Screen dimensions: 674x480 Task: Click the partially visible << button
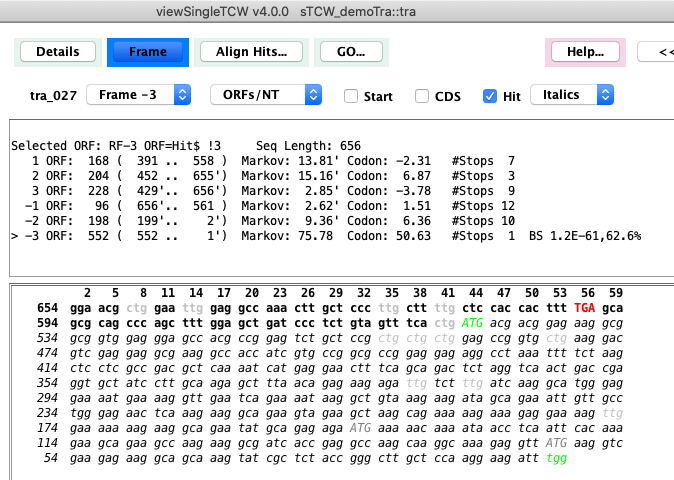tap(660, 51)
